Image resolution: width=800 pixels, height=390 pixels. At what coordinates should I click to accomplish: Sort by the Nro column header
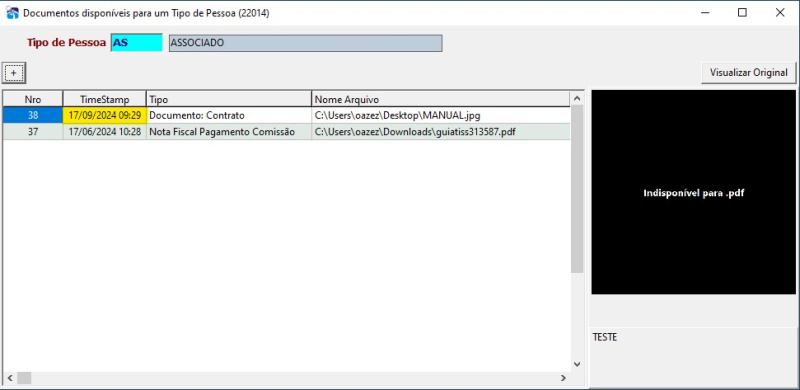(33, 99)
